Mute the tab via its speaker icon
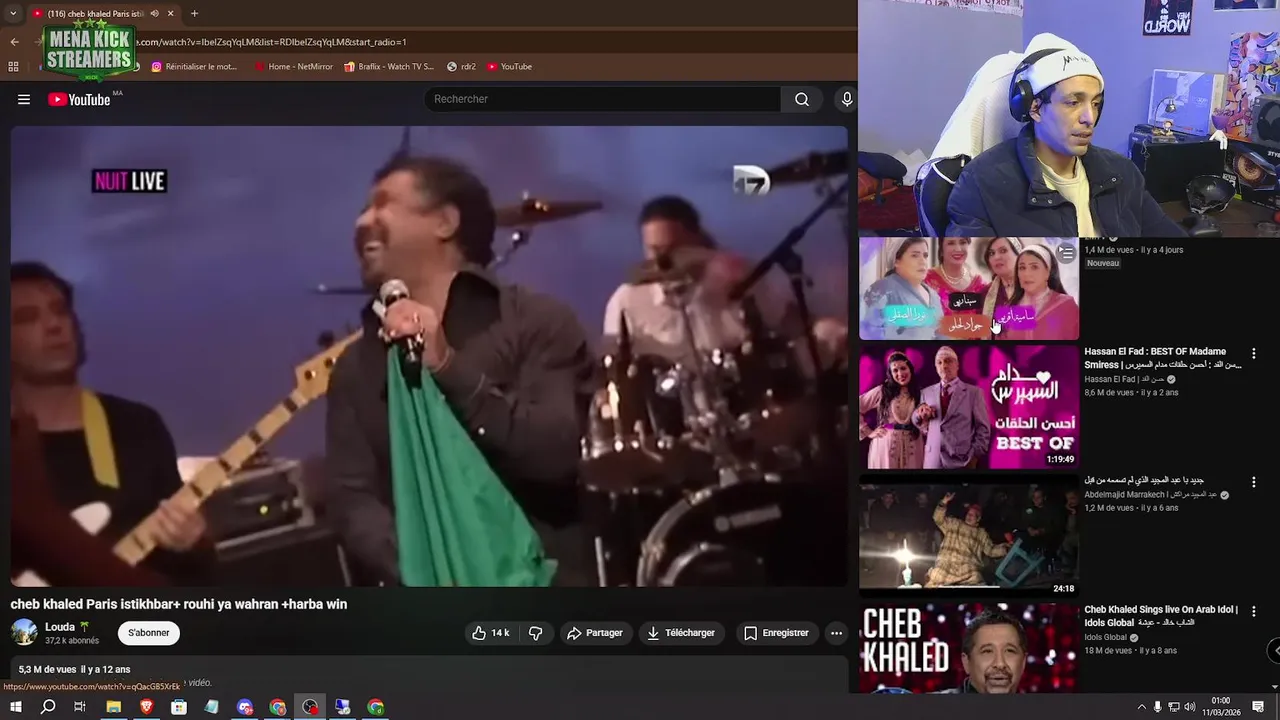Viewport: 1280px width, 720px height. point(154,13)
